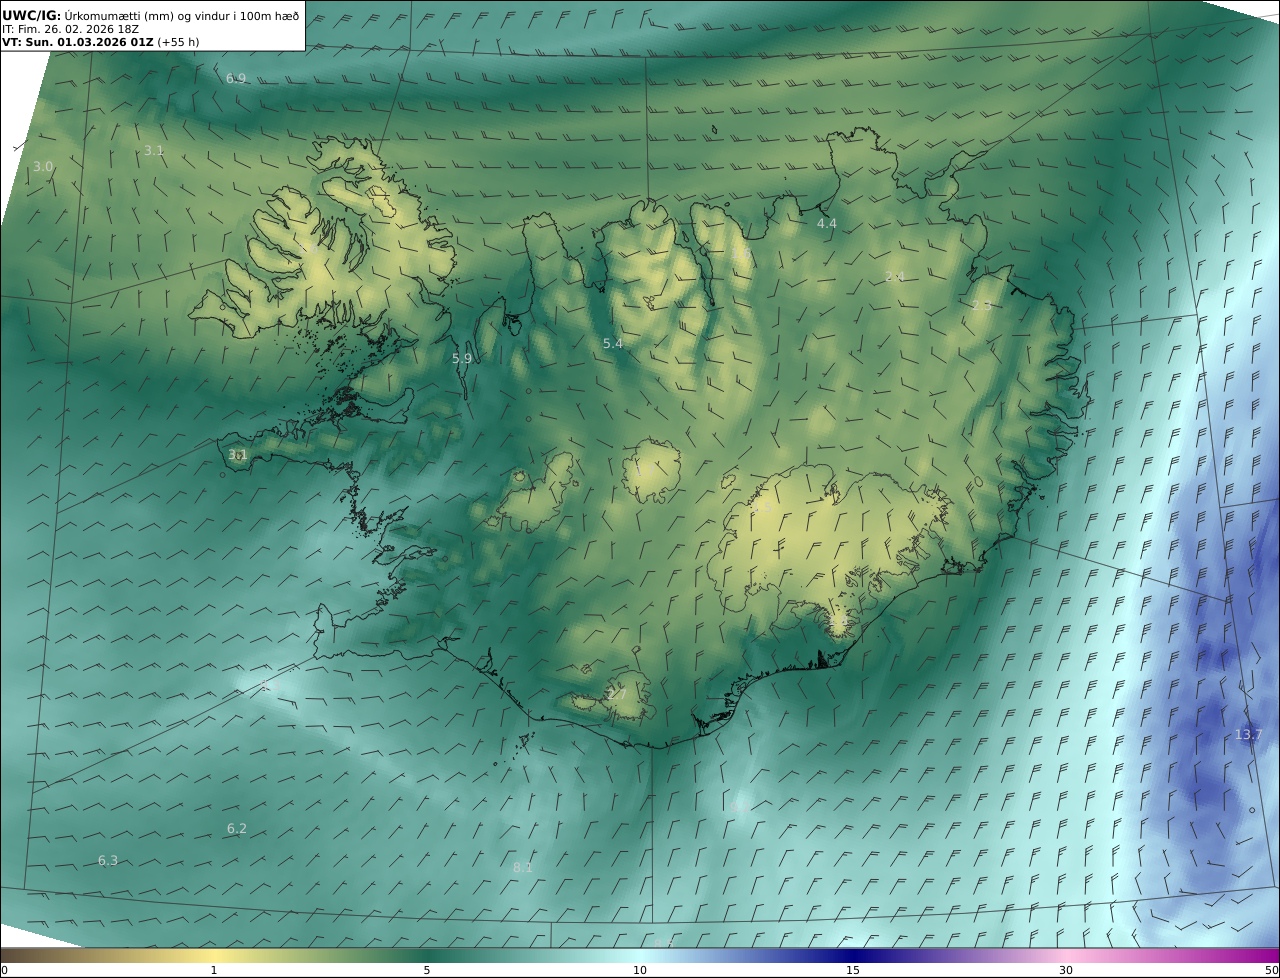The height and width of the screenshot is (978, 1280).
Task: Select the 3.0 value on the map
Action: click(43, 166)
